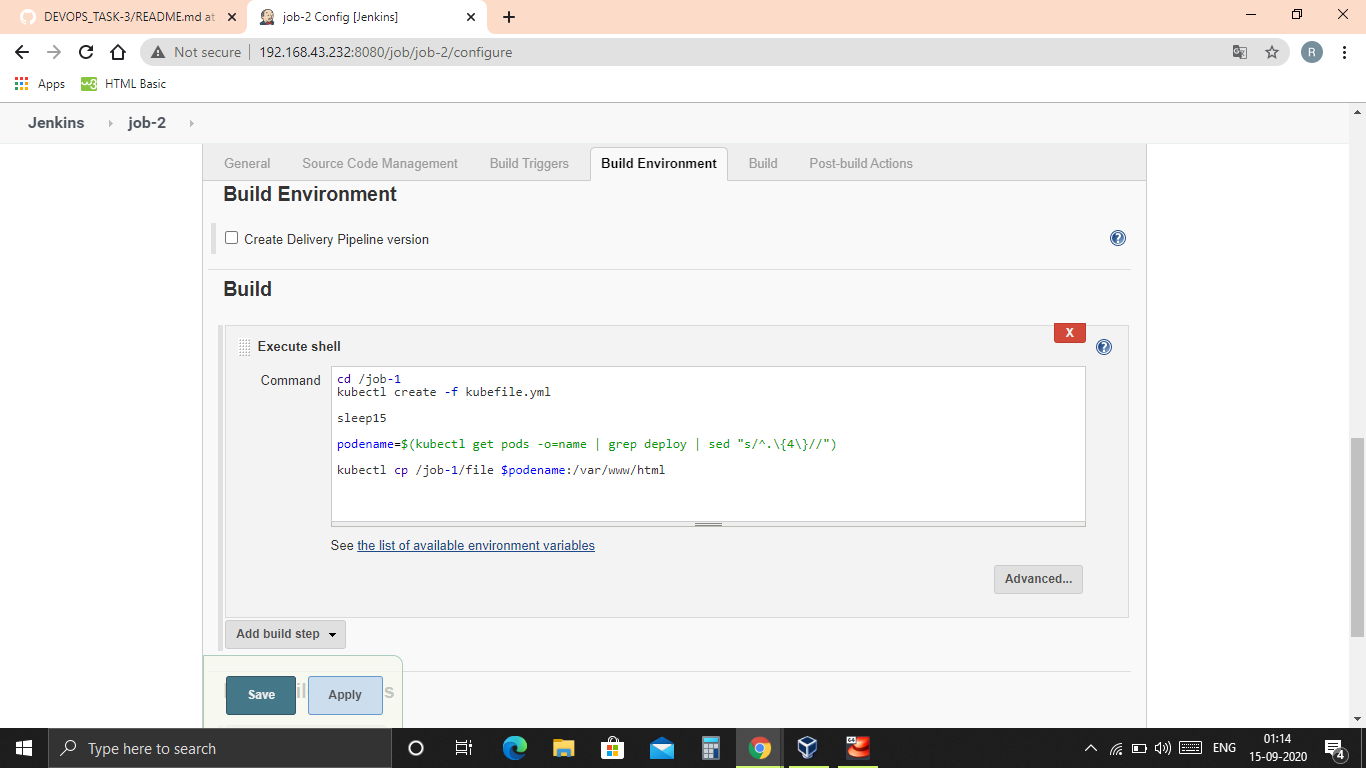Image resolution: width=1366 pixels, height=768 pixels.
Task: Open help icon for Execute shell
Action: [x=1104, y=347]
